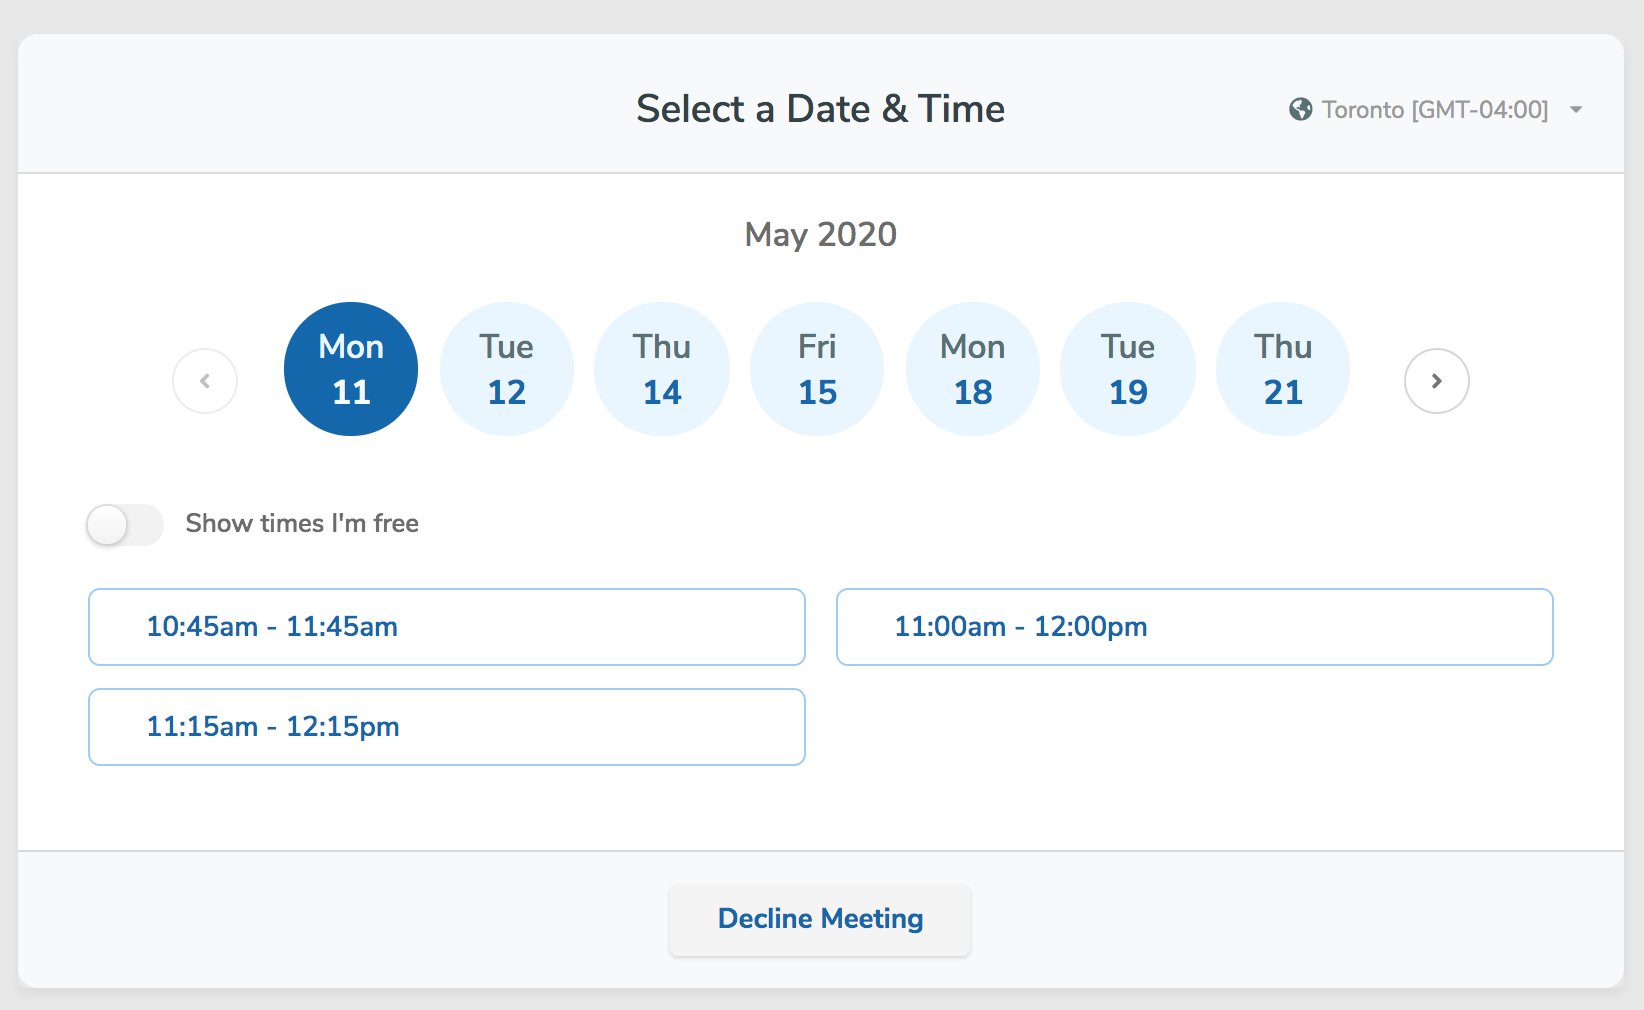The height and width of the screenshot is (1010, 1644).
Task: Toggle Show times I'm free switch
Action: 125,525
